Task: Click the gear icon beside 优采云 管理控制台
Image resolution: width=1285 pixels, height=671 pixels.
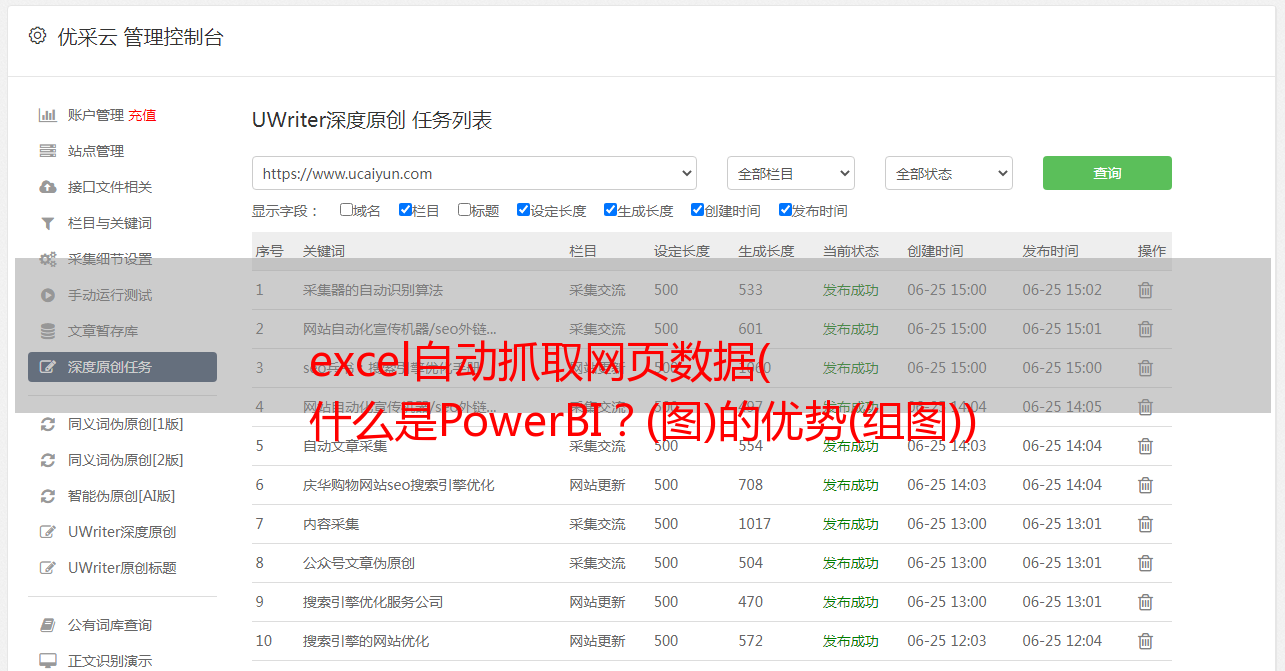Action: [37, 36]
